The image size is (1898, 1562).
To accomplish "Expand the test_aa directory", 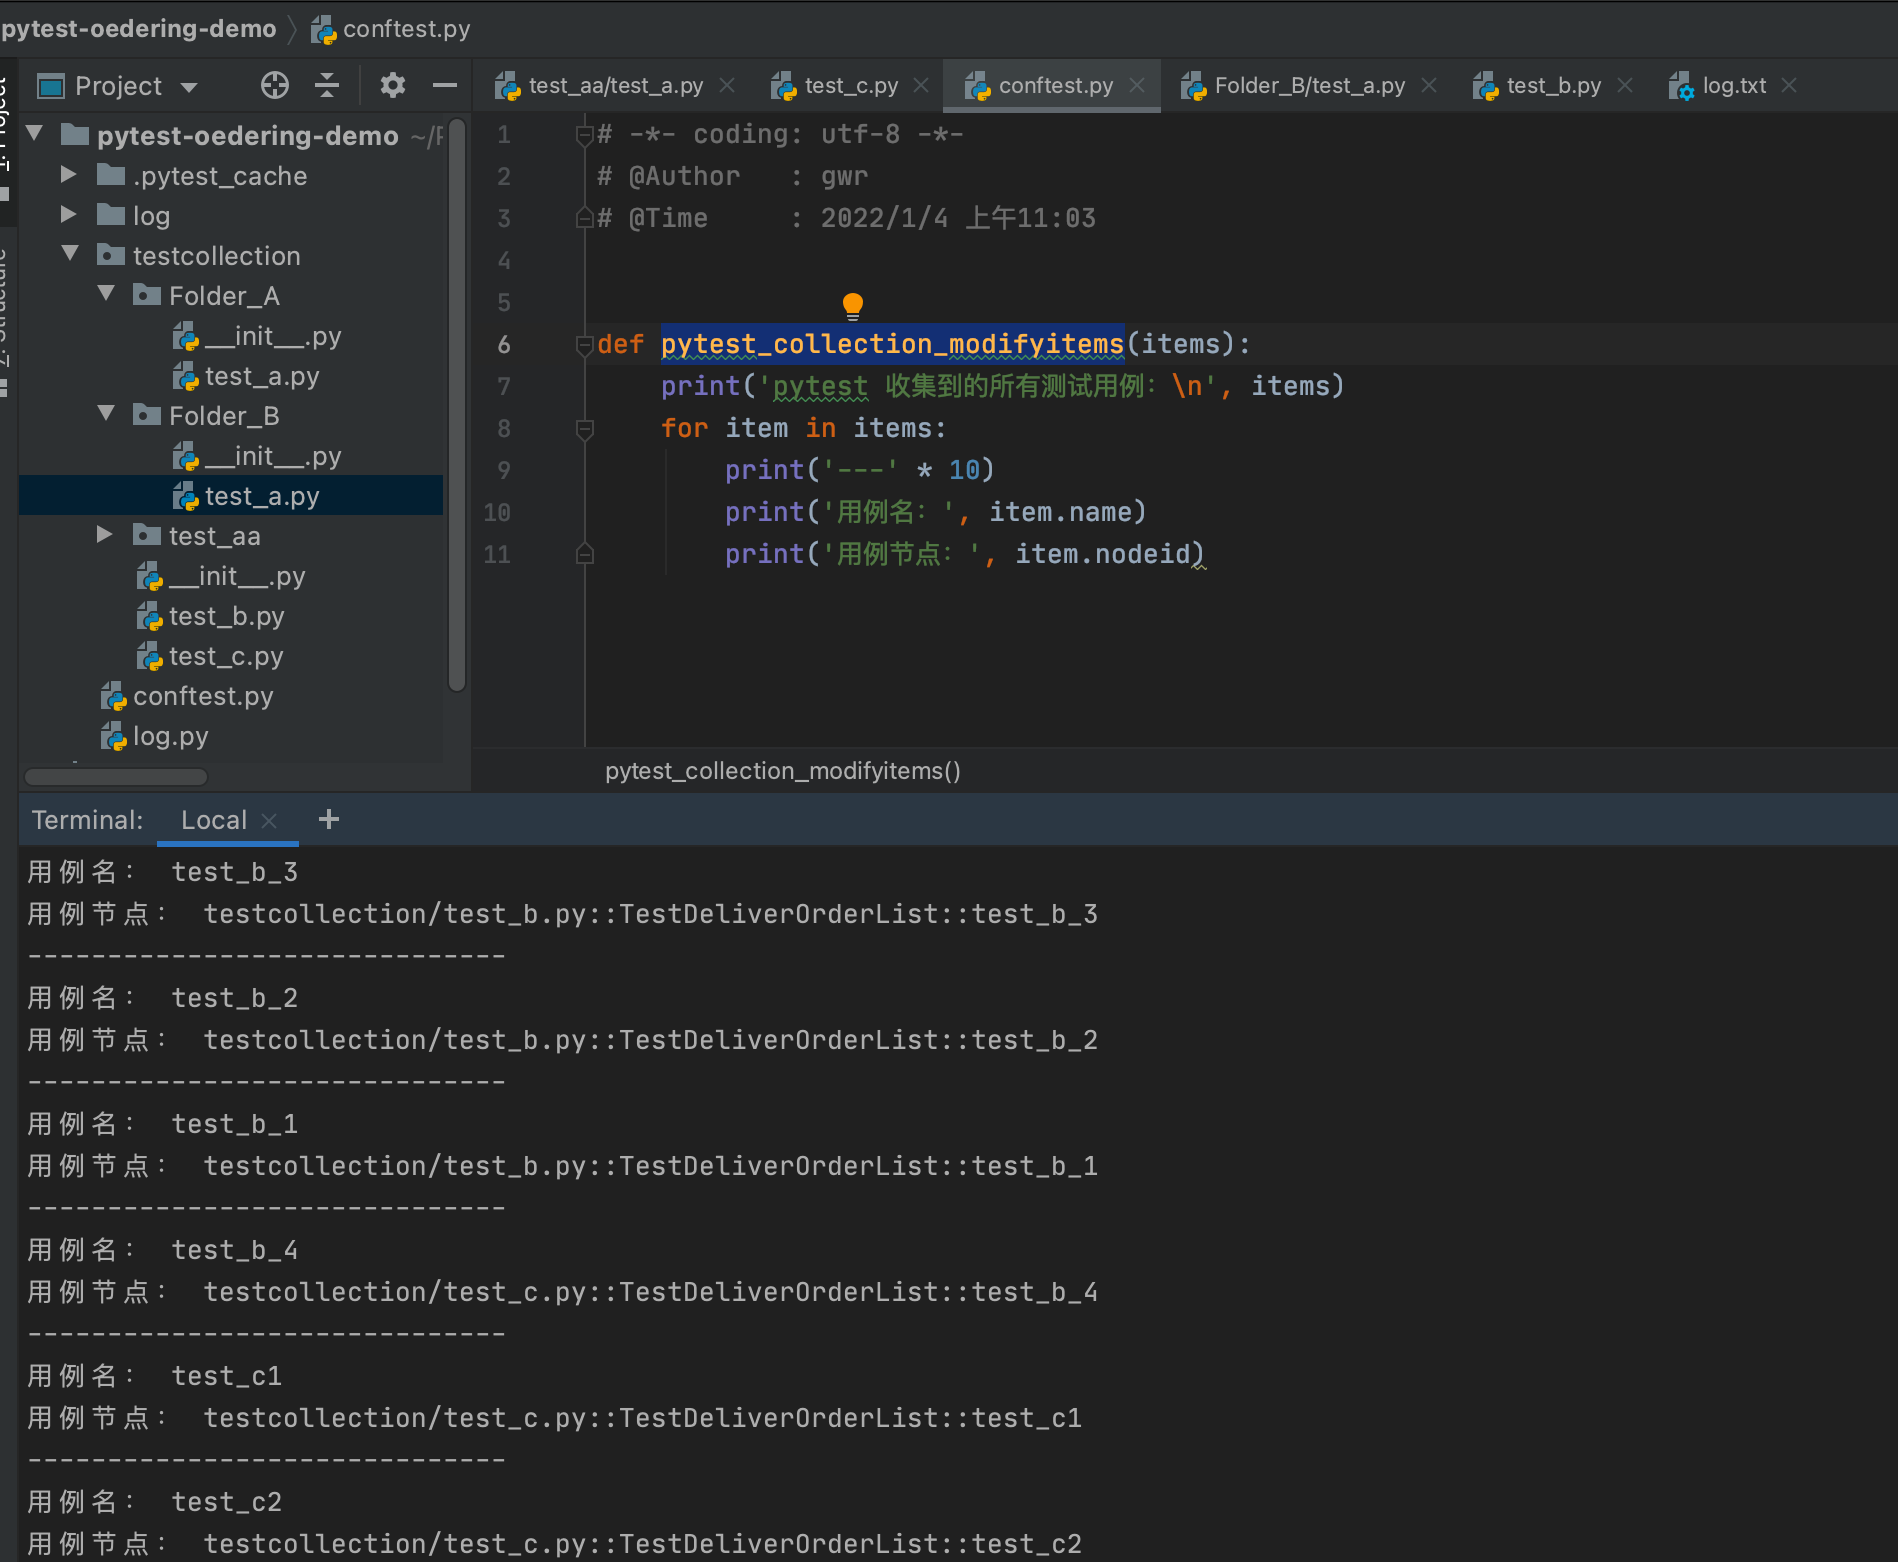I will click(x=105, y=535).
